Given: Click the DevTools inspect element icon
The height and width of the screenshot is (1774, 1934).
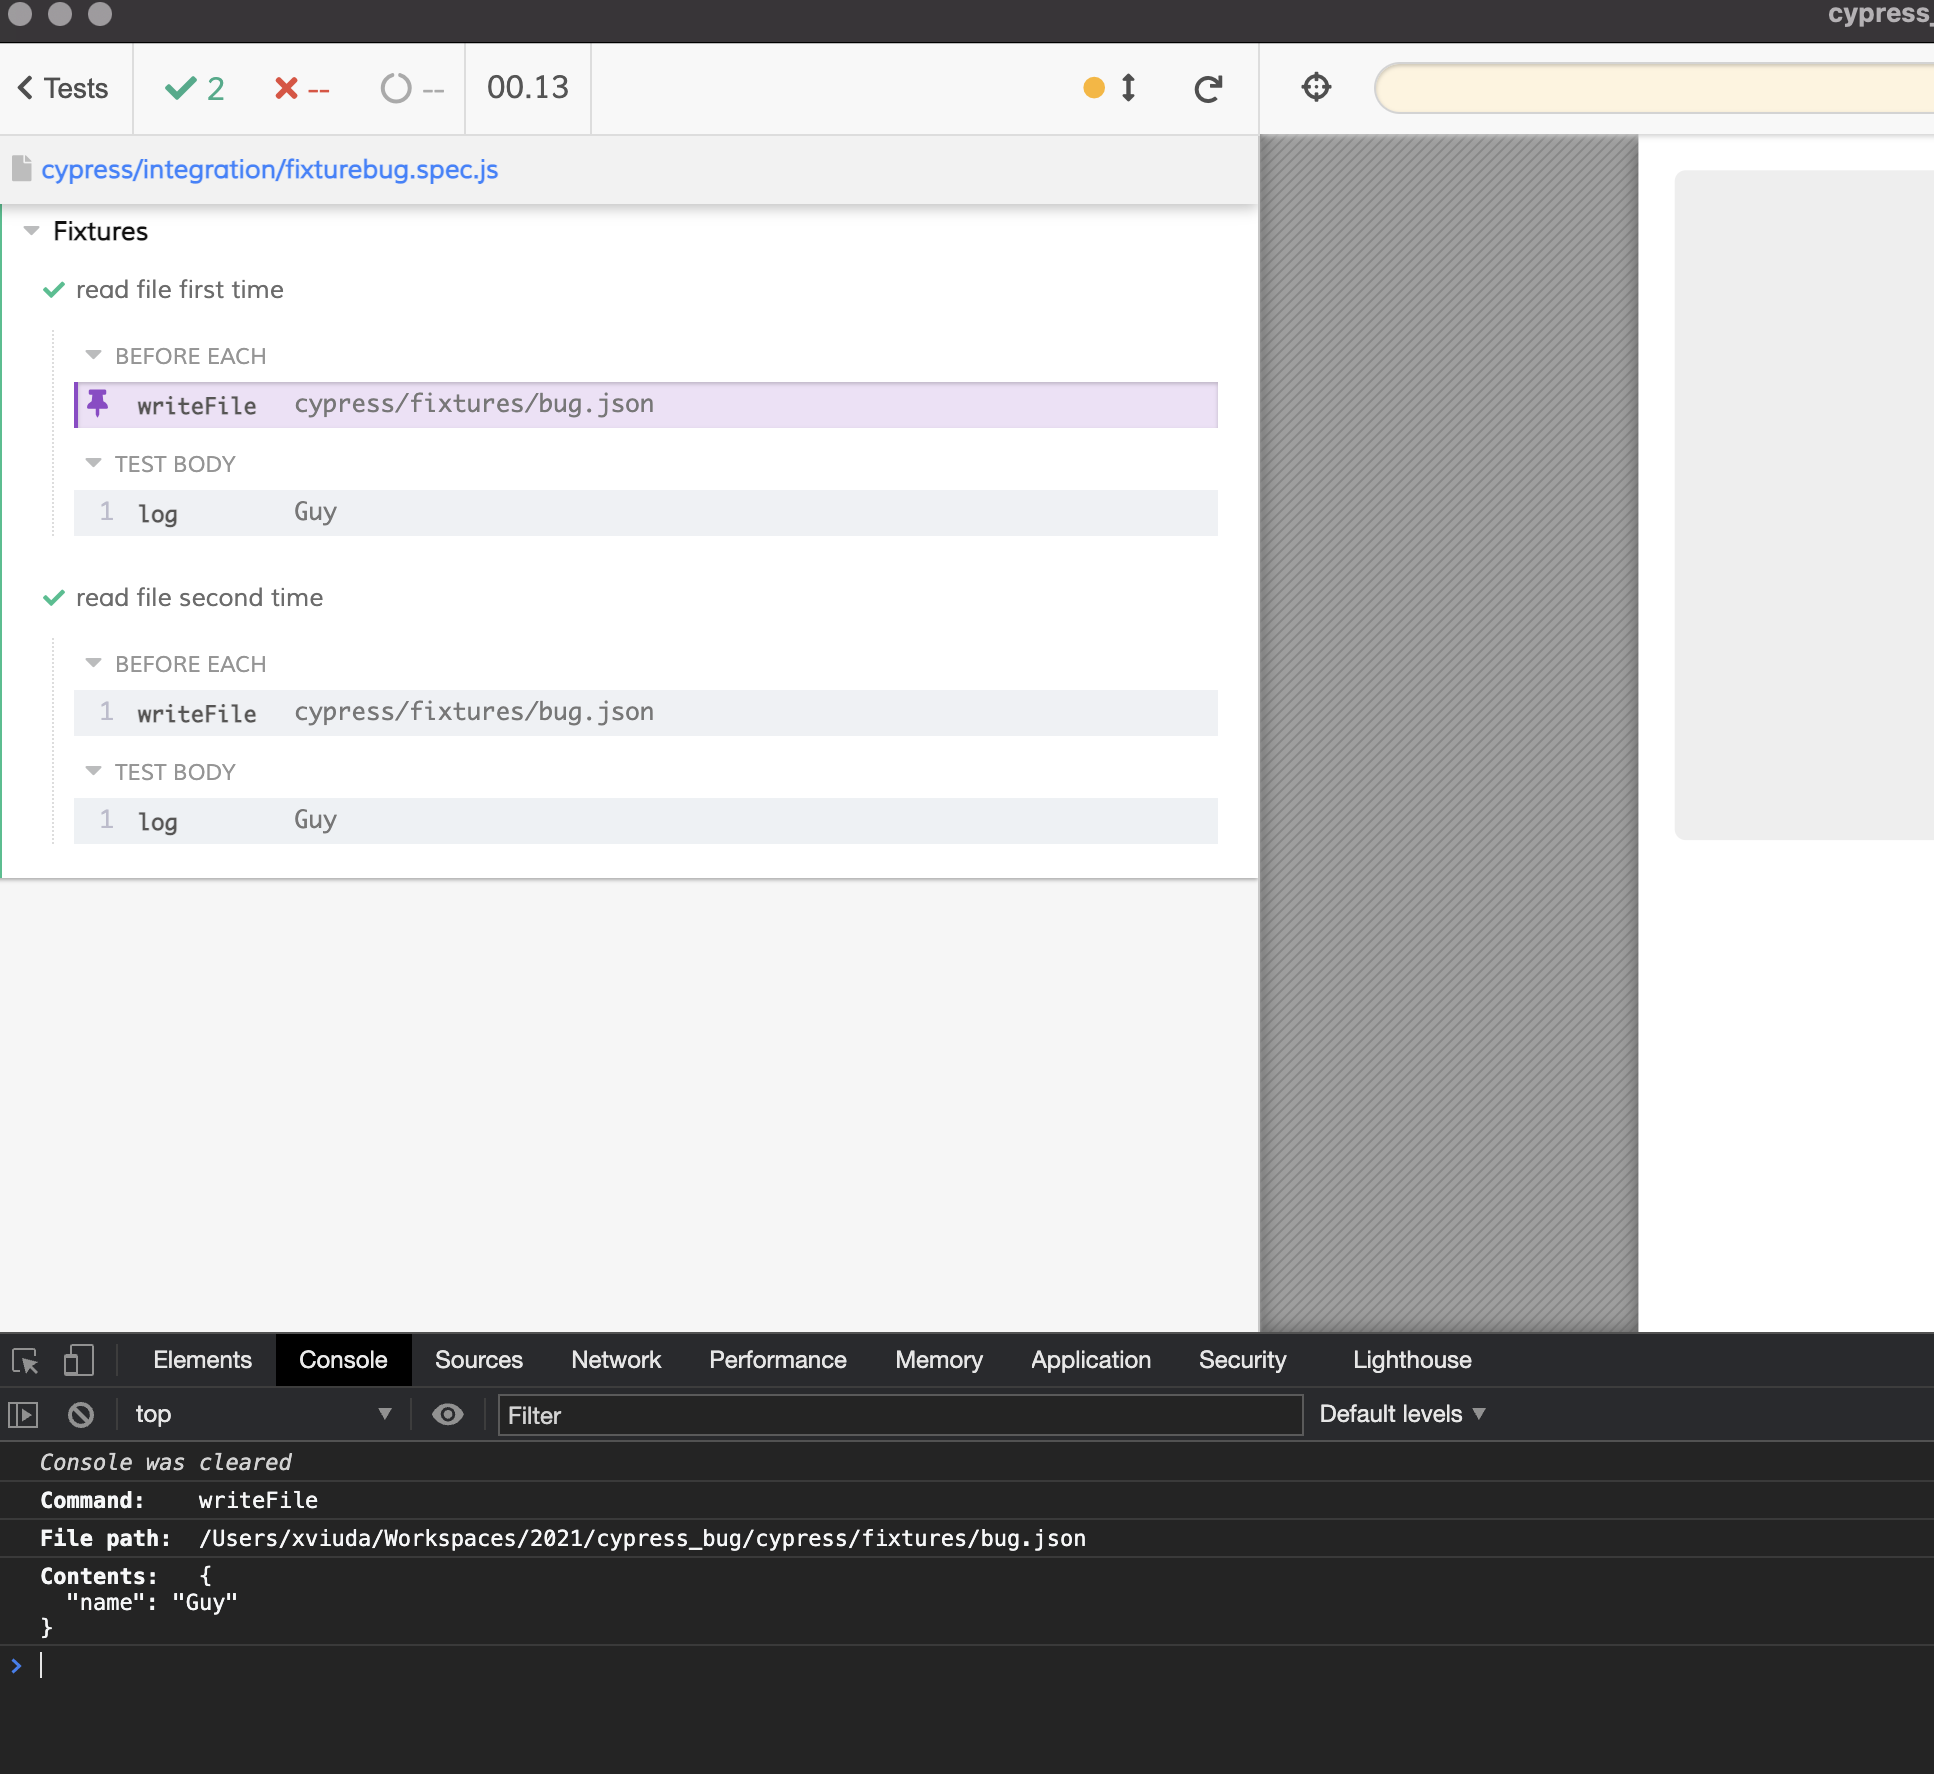Looking at the screenshot, I should click(25, 1360).
